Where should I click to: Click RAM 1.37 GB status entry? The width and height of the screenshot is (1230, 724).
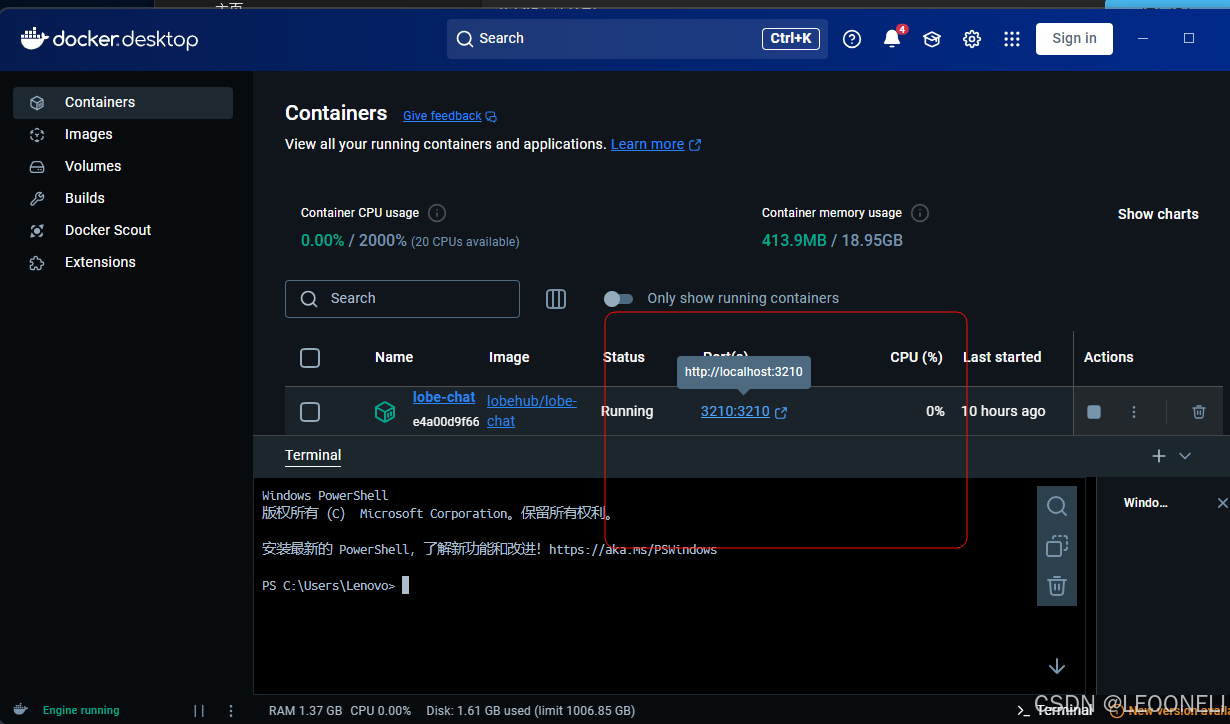click(305, 711)
